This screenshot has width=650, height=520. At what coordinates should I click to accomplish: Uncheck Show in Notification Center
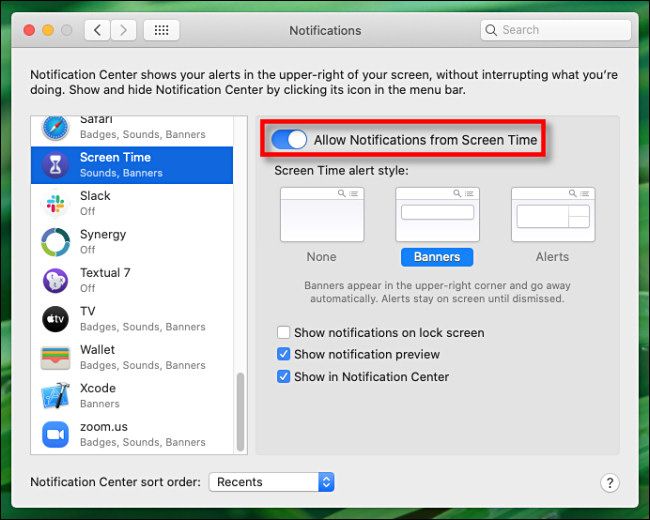284,377
